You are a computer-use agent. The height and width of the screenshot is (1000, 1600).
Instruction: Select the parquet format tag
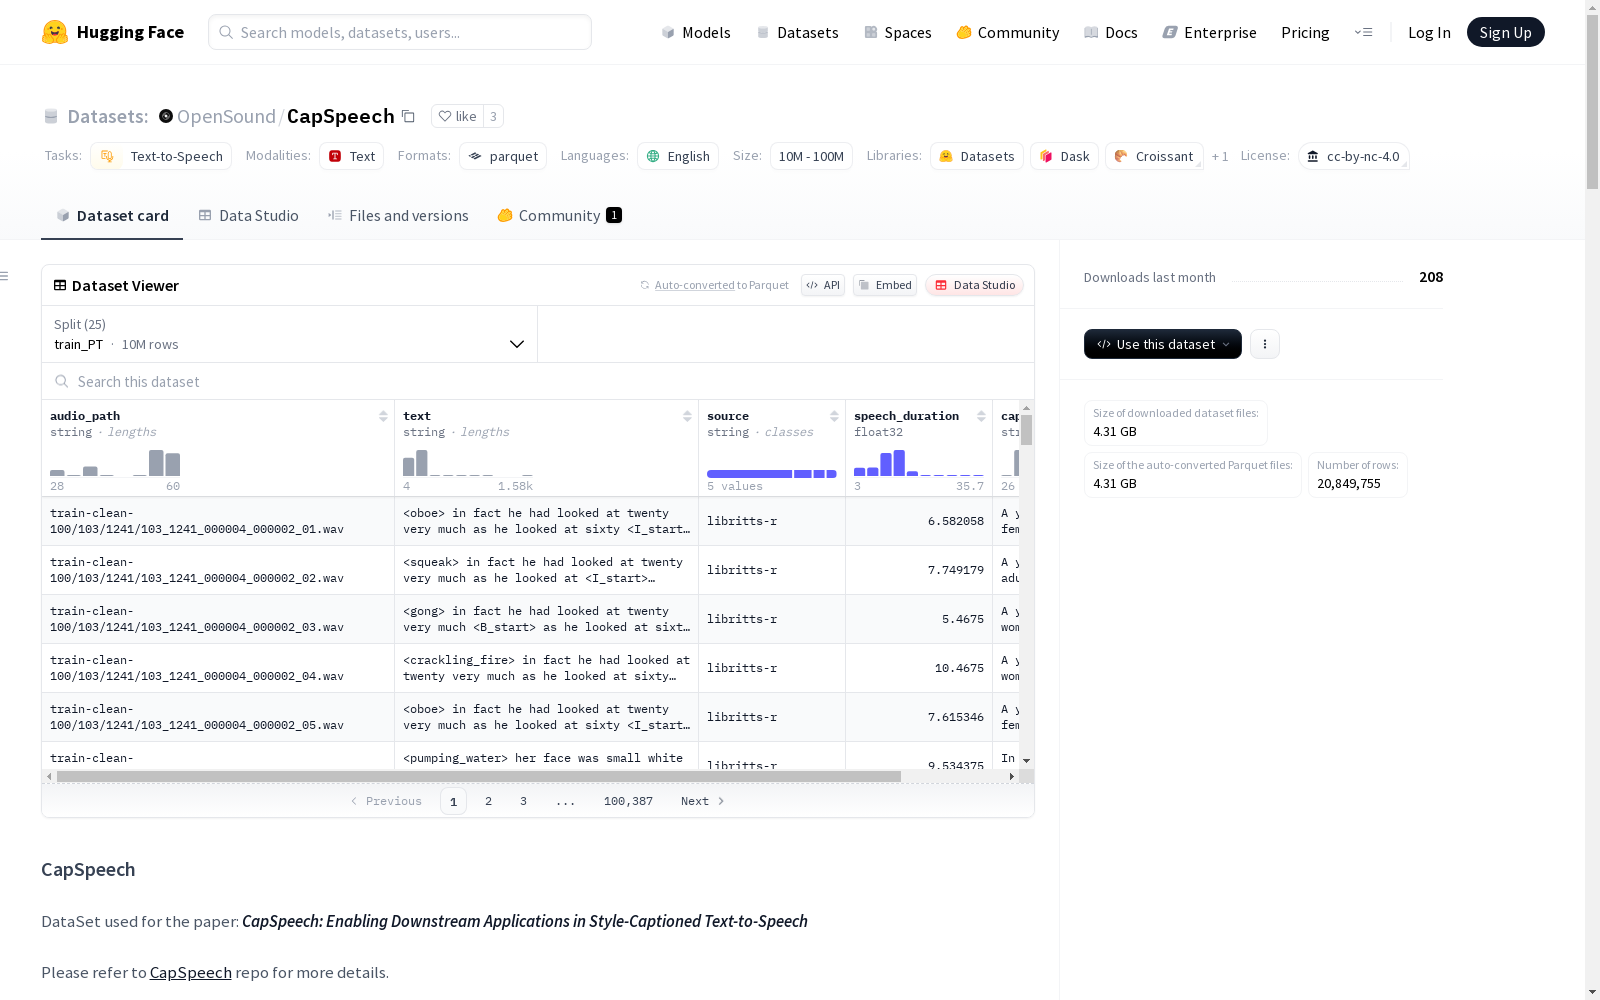[x=503, y=156]
